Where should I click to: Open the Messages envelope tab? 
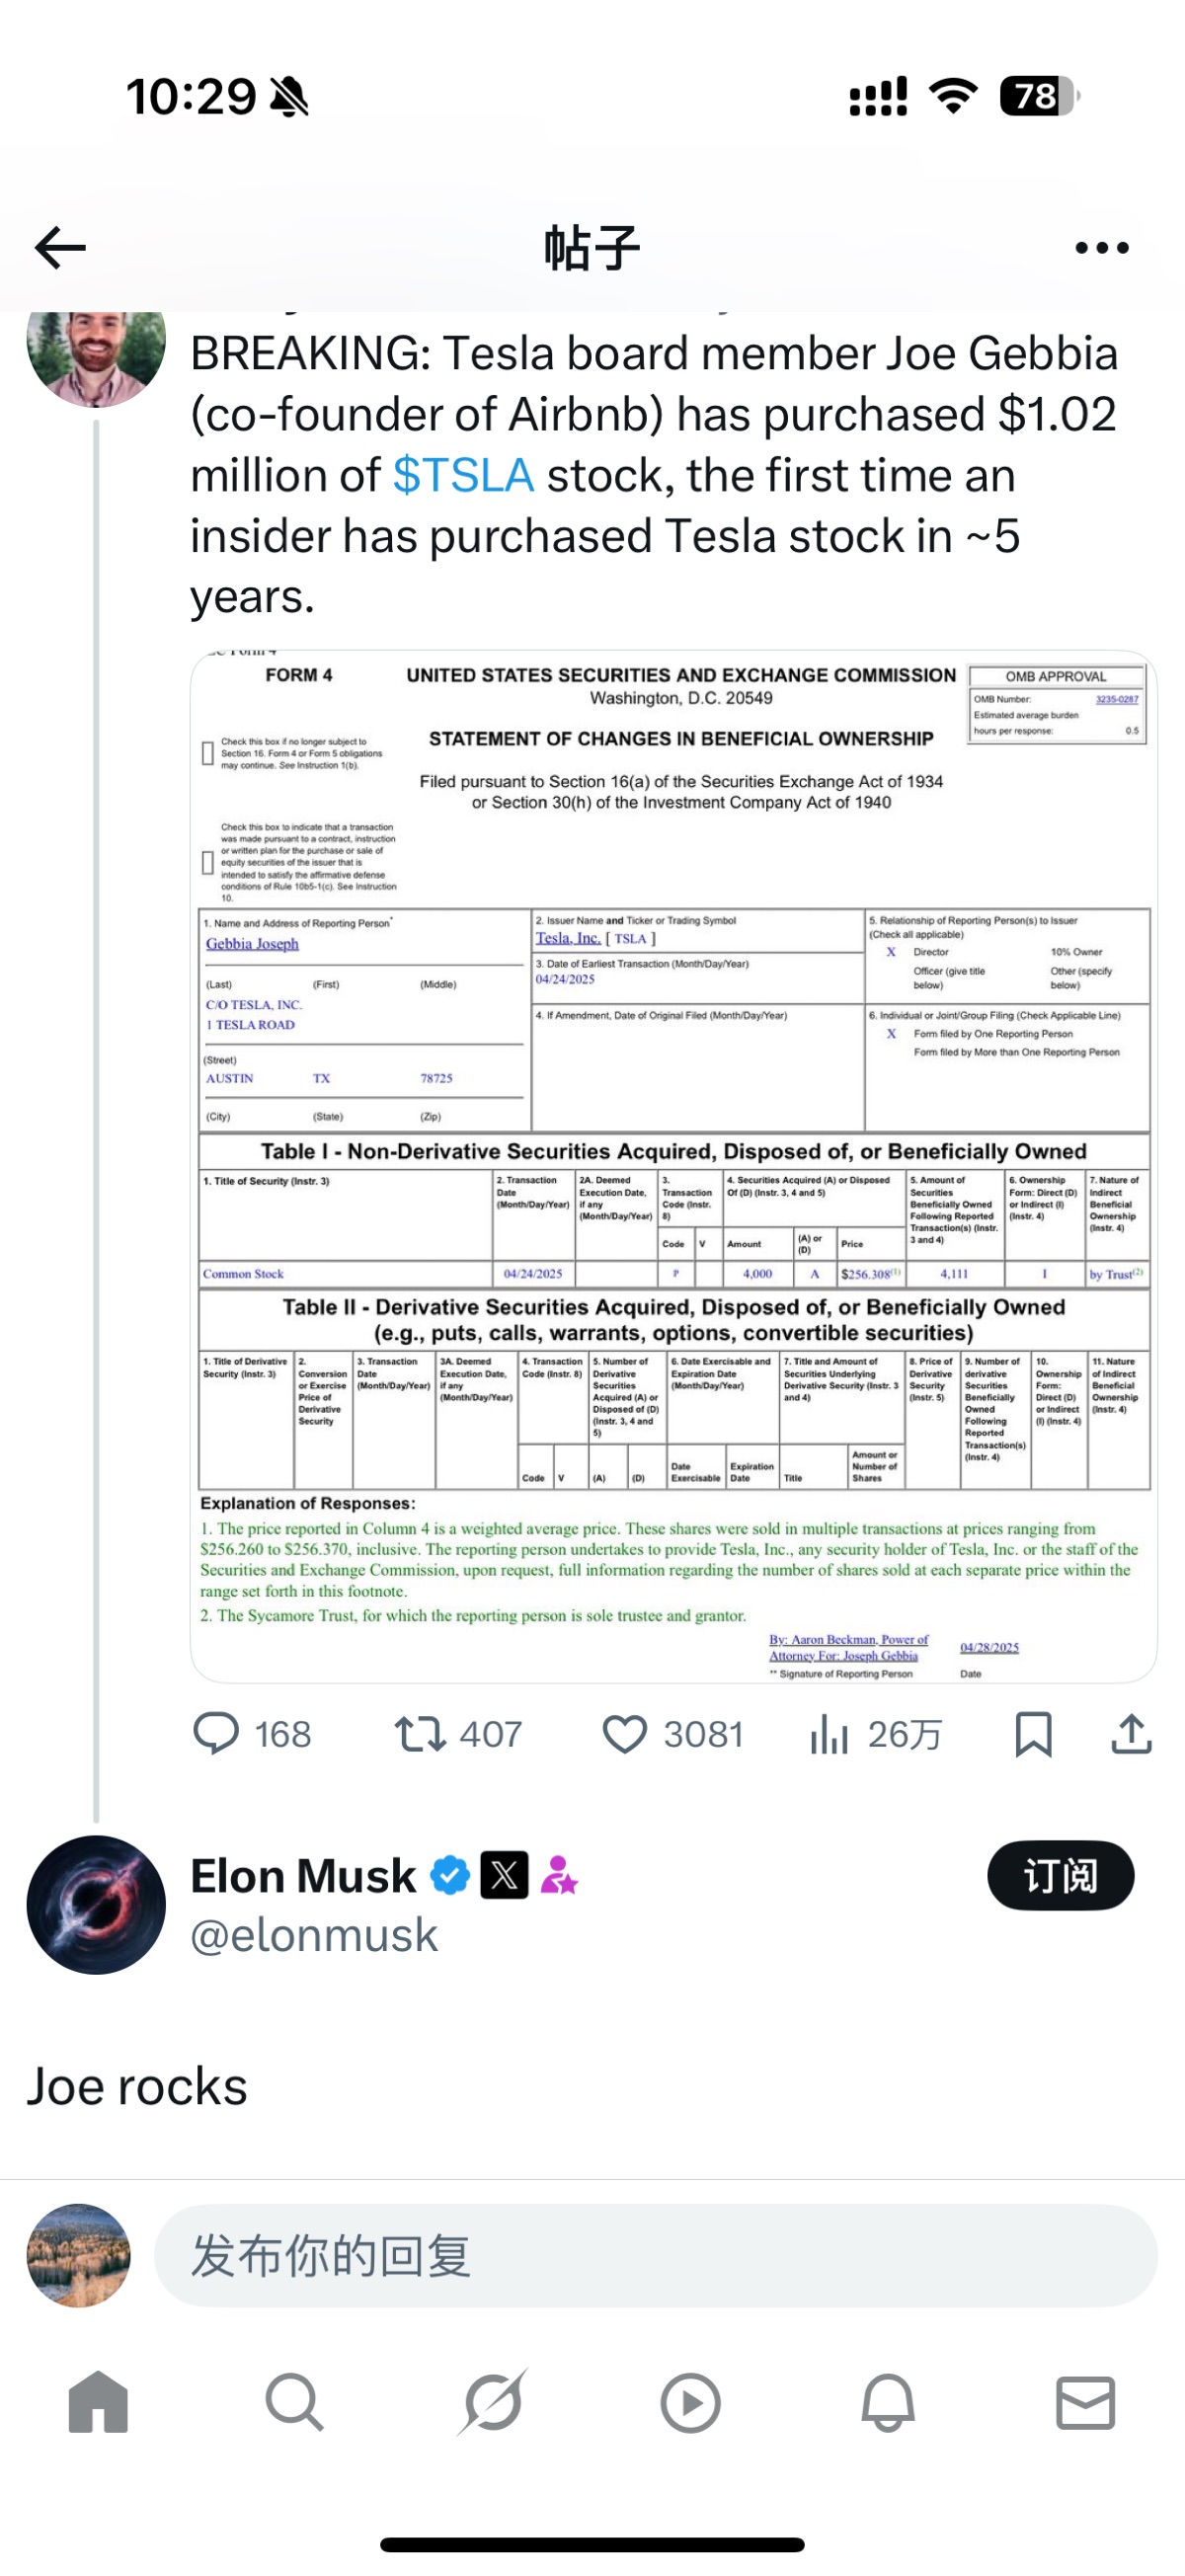pyautogui.click(x=1085, y=2403)
